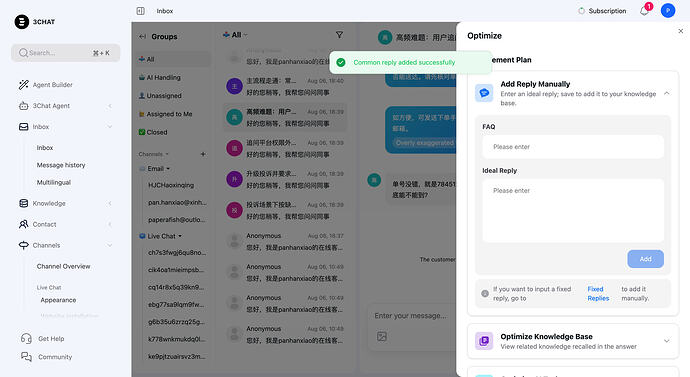Click the Channels icon in sidebar
Screen dimensions: 690x377
24,245
